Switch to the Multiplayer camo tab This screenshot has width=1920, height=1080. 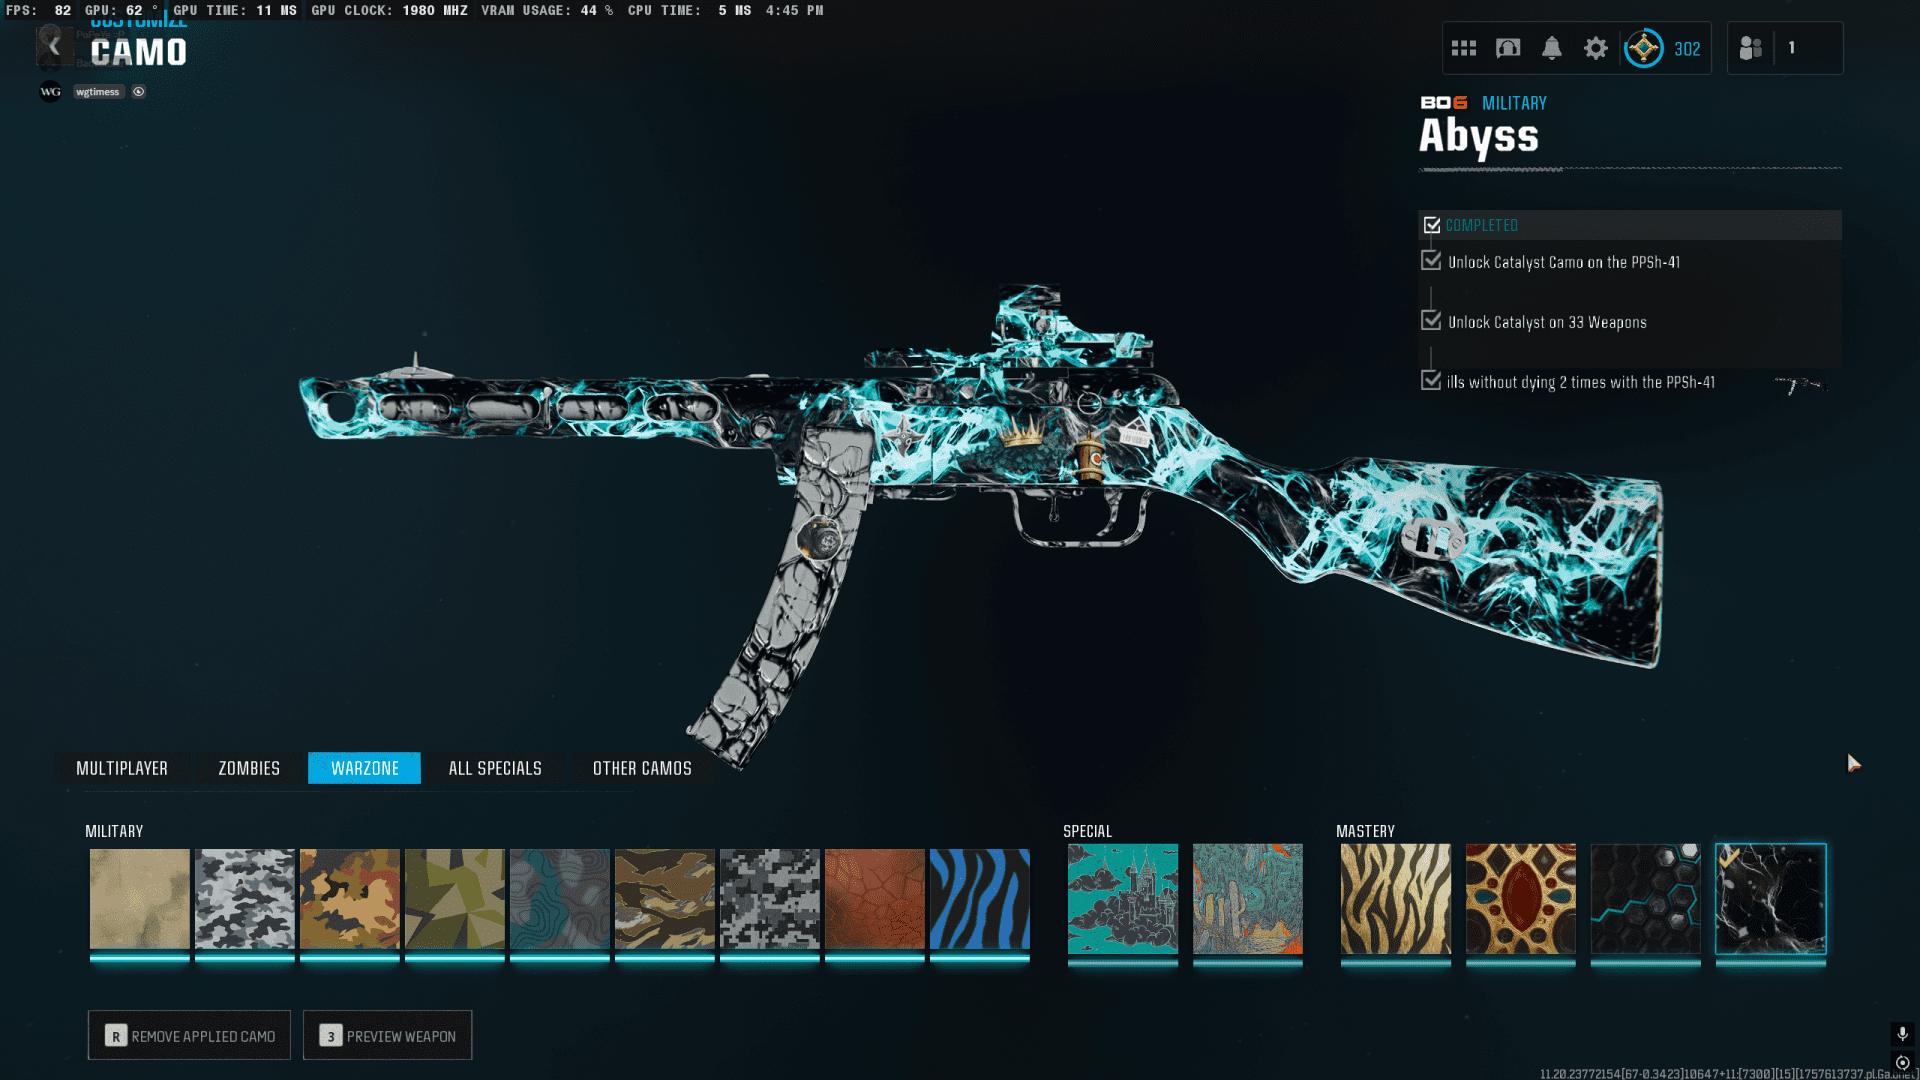click(x=122, y=768)
